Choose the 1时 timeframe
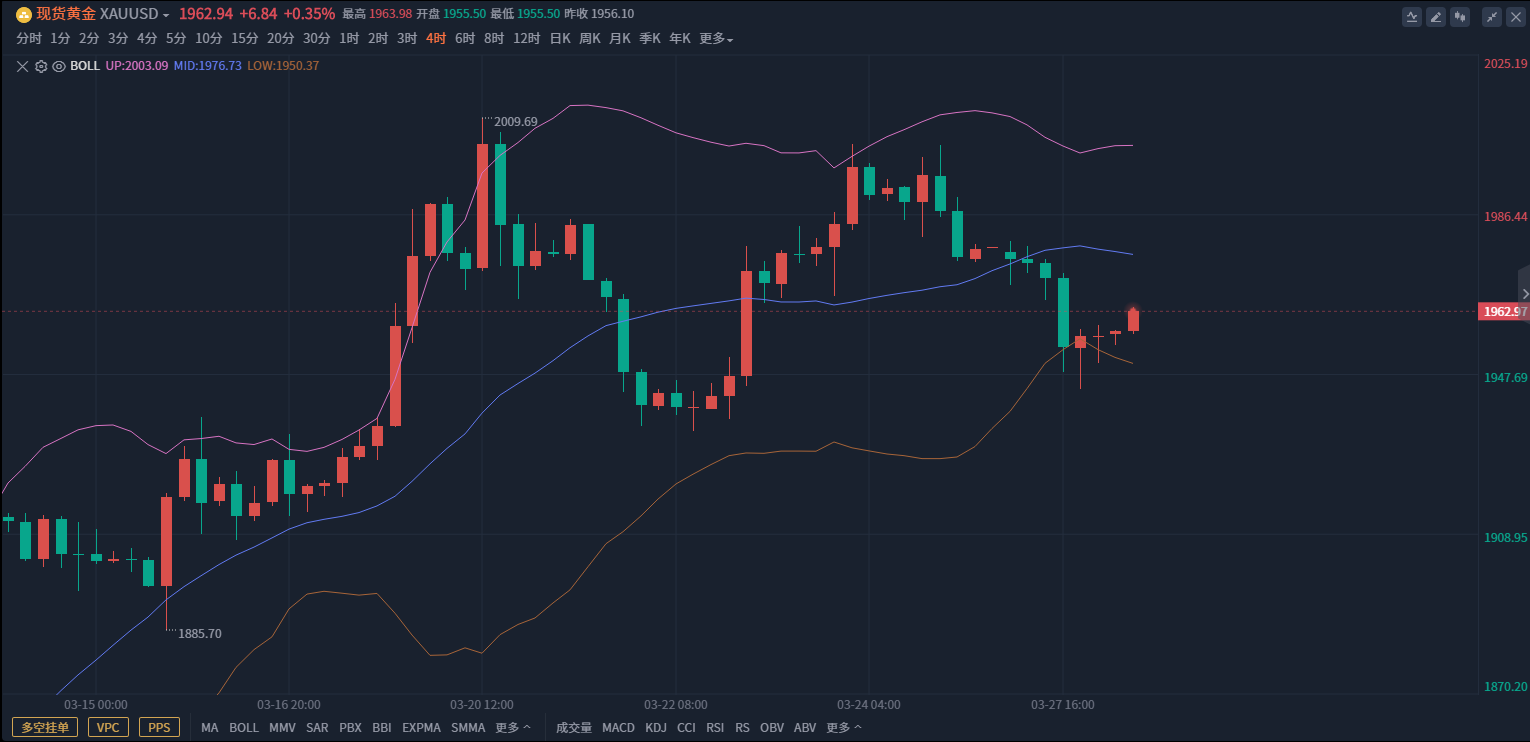The height and width of the screenshot is (742, 1530). 349,39
